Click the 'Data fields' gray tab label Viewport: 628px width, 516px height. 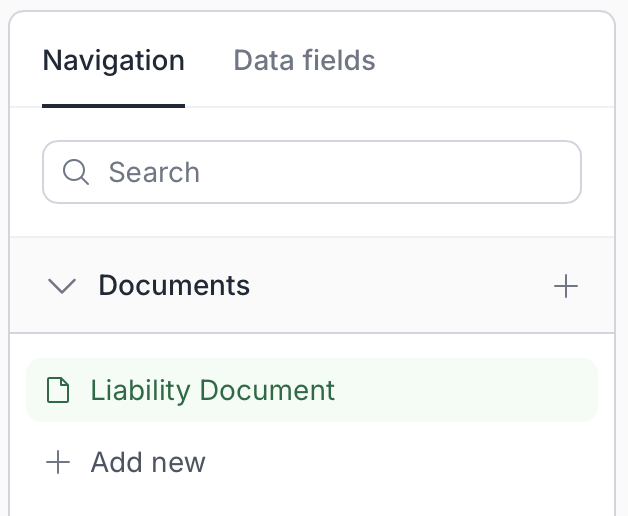[x=304, y=60]
